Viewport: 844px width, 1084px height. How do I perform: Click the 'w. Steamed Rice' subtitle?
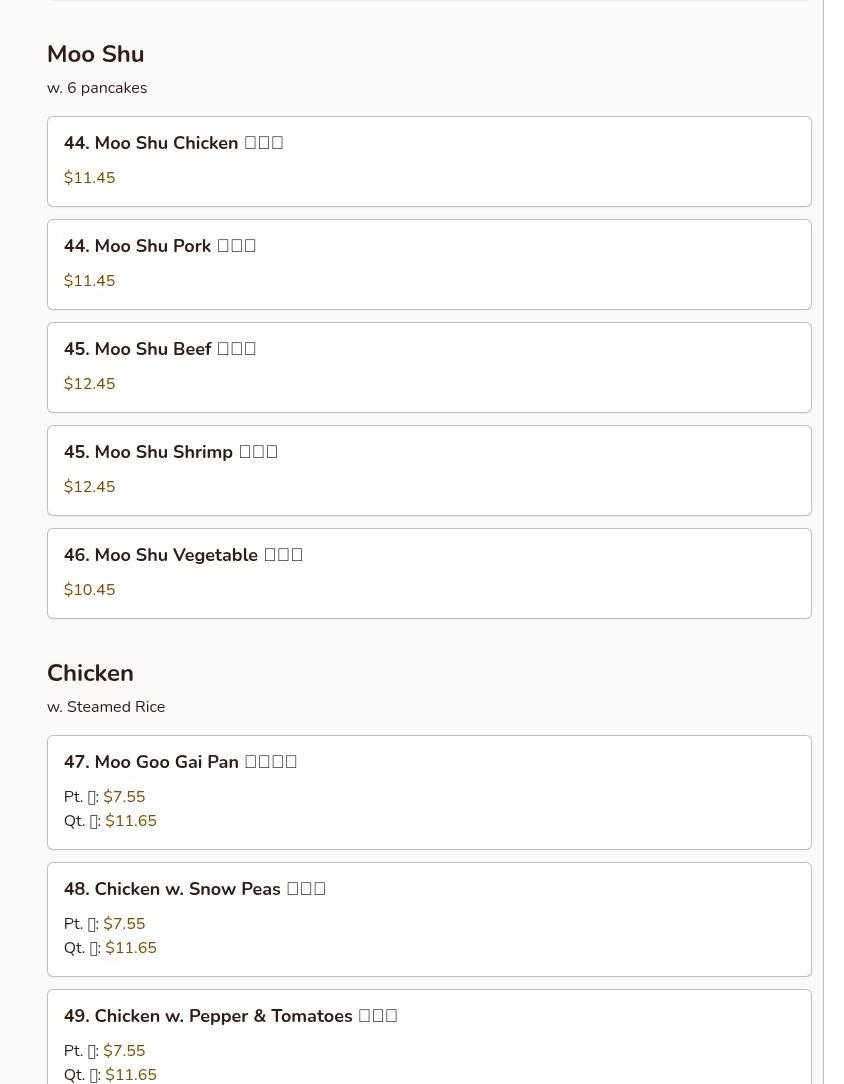tap(106, 707)
